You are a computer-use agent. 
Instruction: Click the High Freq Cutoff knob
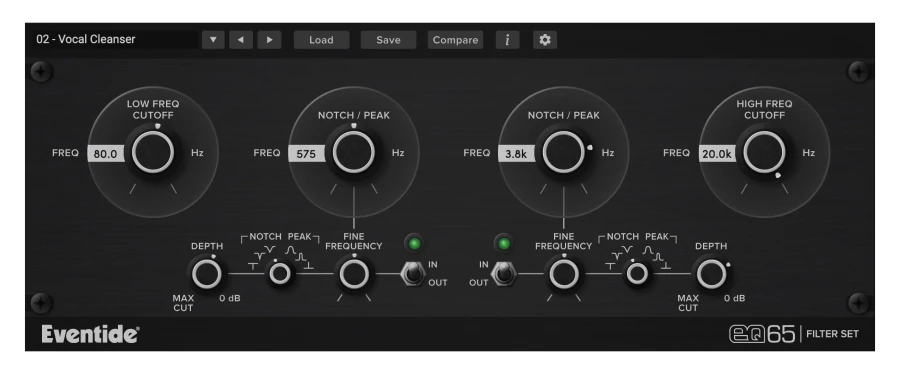coord(764,152)
